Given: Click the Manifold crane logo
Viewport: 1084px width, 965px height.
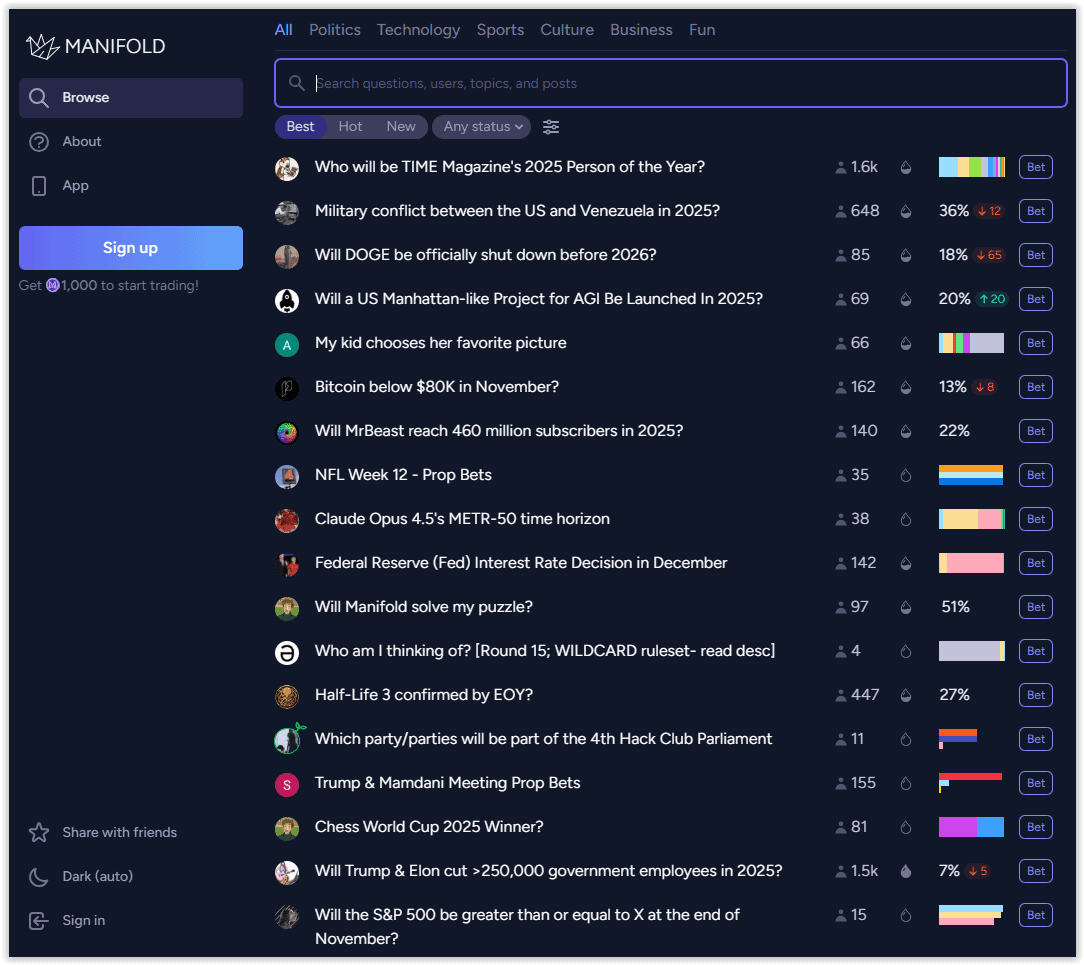Looking at the screenshot, I should [42, 46].
